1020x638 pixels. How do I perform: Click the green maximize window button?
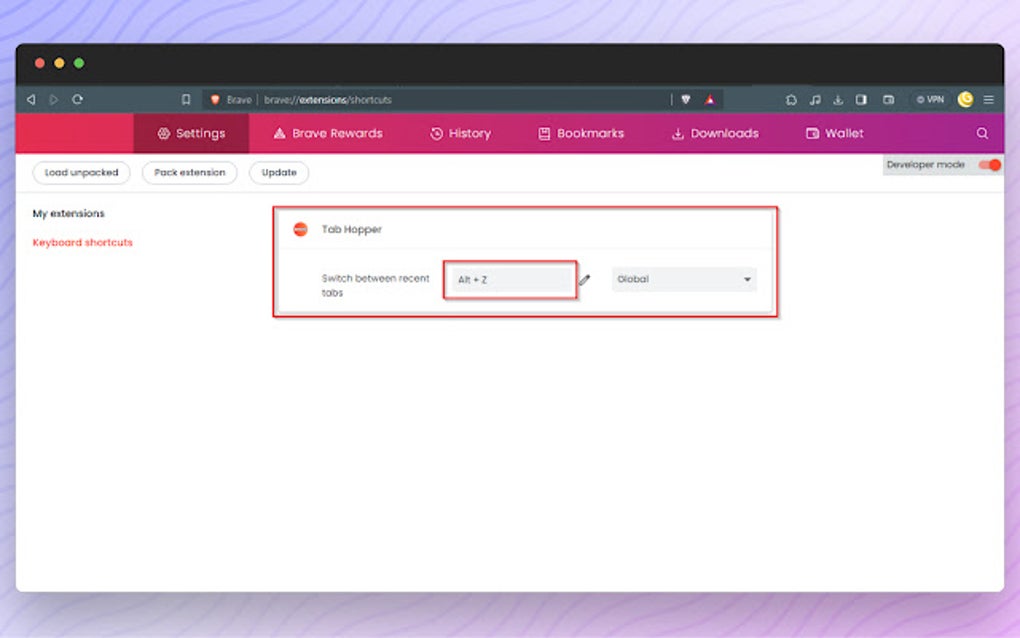pos(79,63)
